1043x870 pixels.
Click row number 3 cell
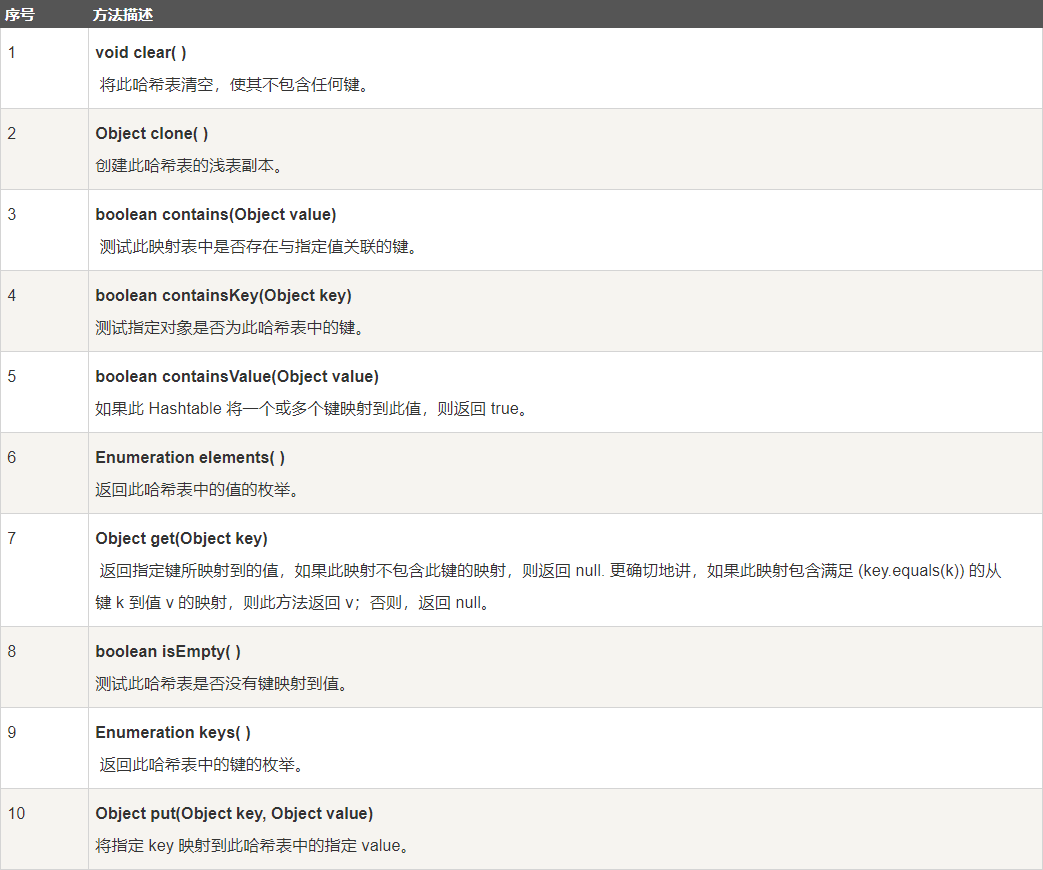tap(45, 231)
